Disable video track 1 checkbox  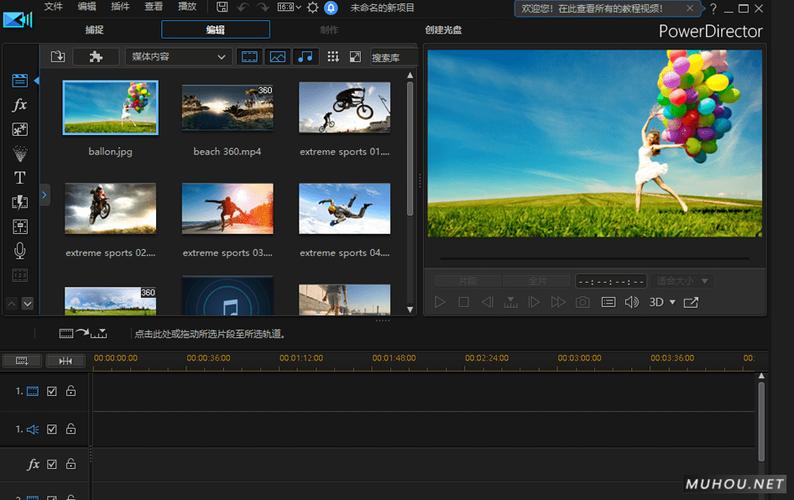point(52,391)
